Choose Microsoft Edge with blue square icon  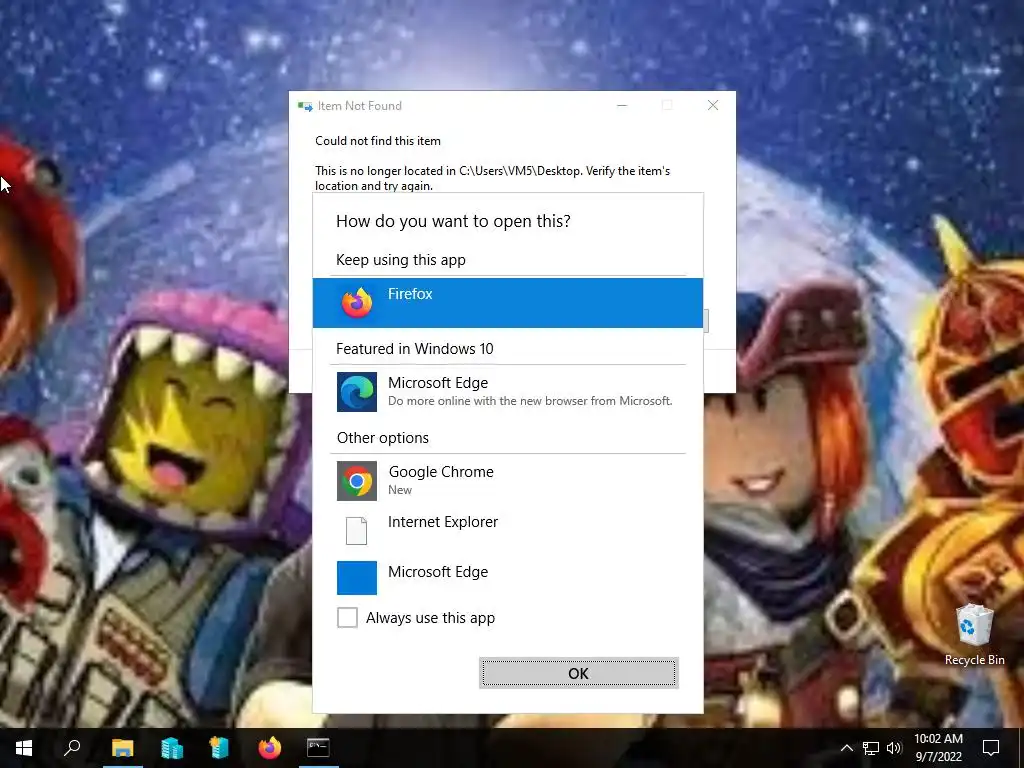pyautogui.click(x=507, y=577)
